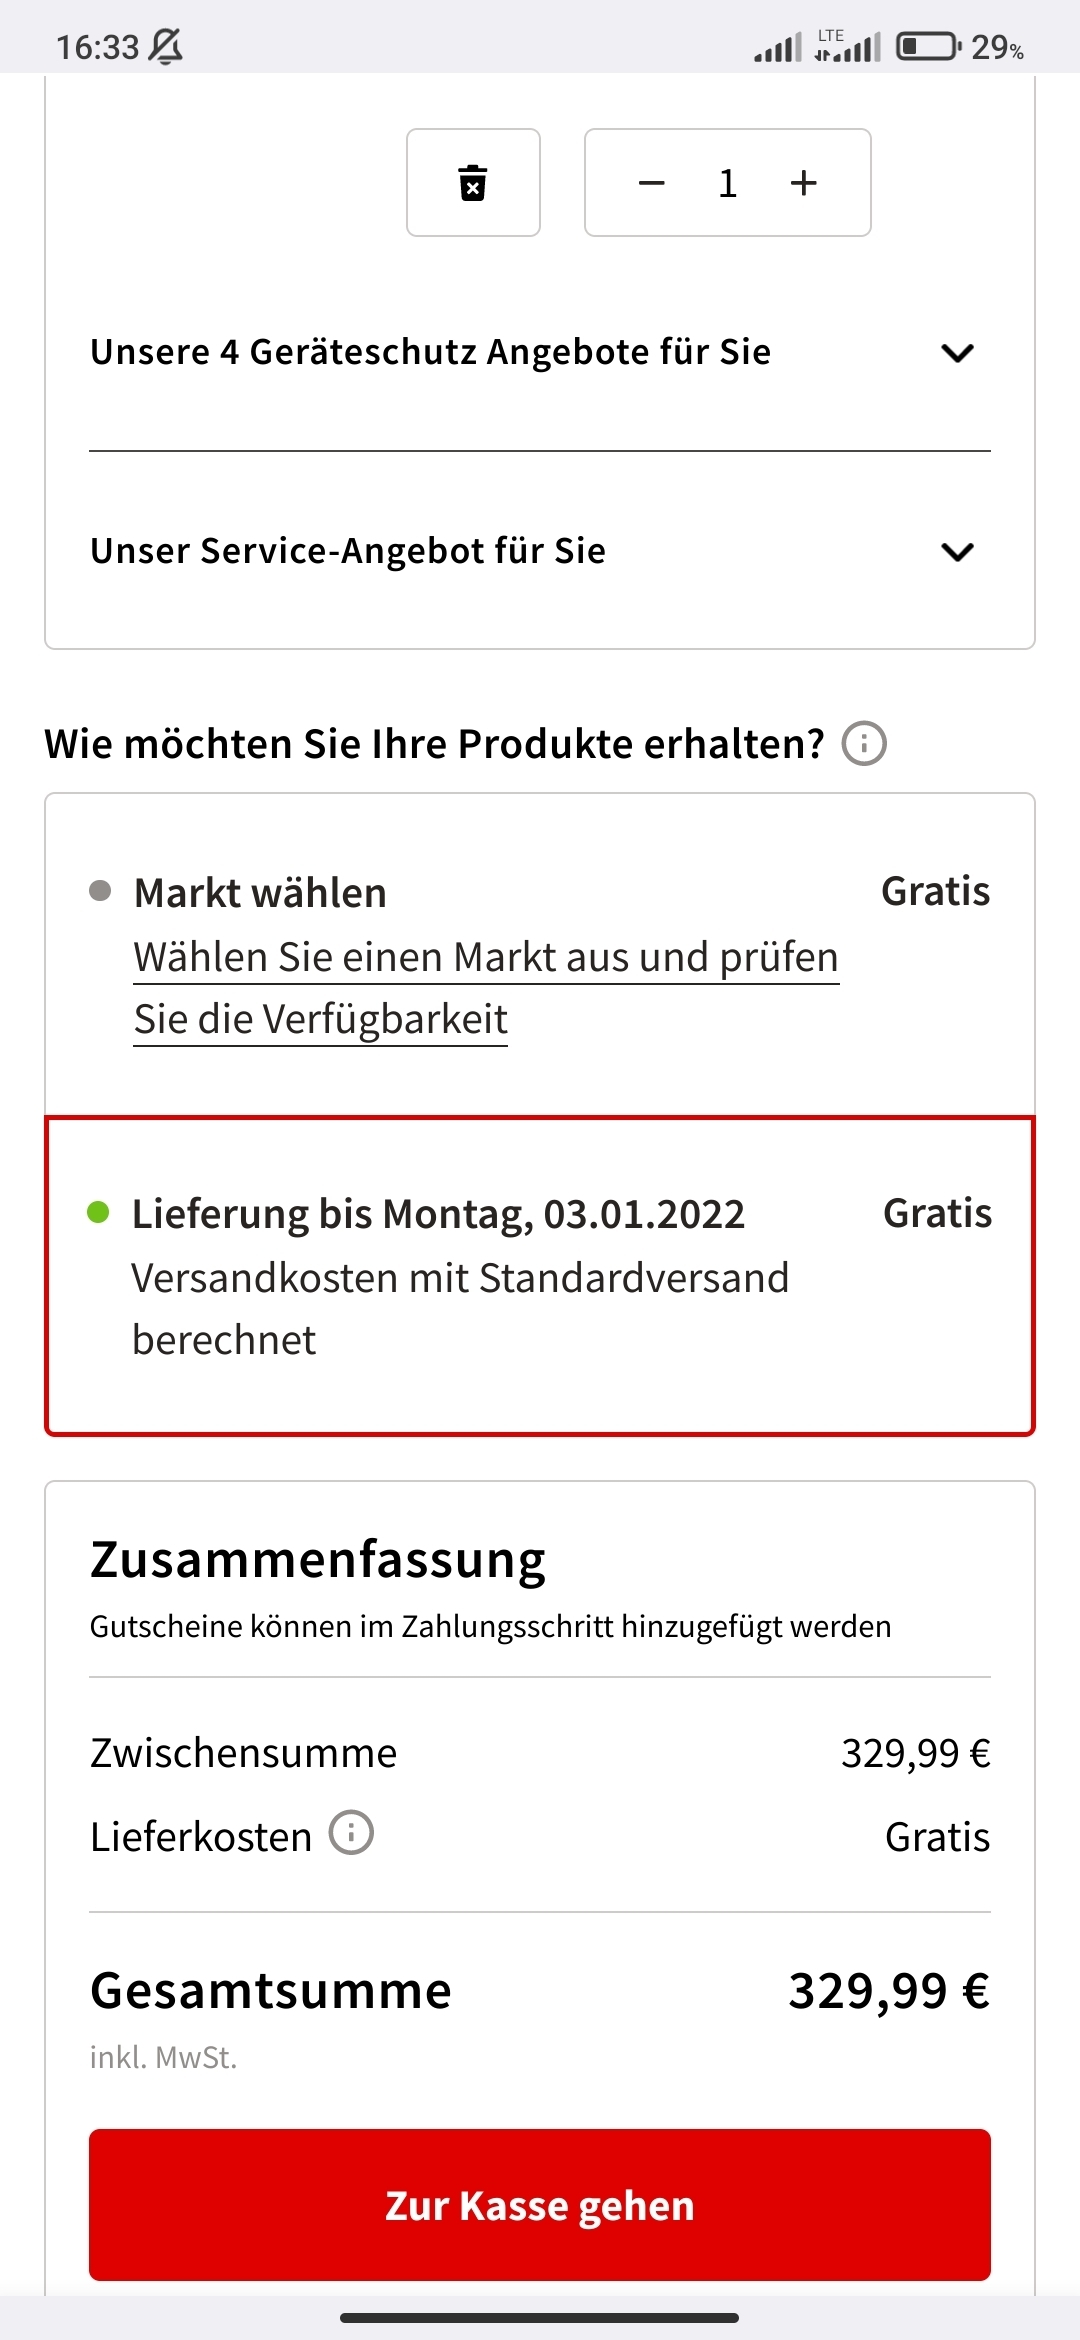Tap the muted notification bell icon

(x=166, y=46)
